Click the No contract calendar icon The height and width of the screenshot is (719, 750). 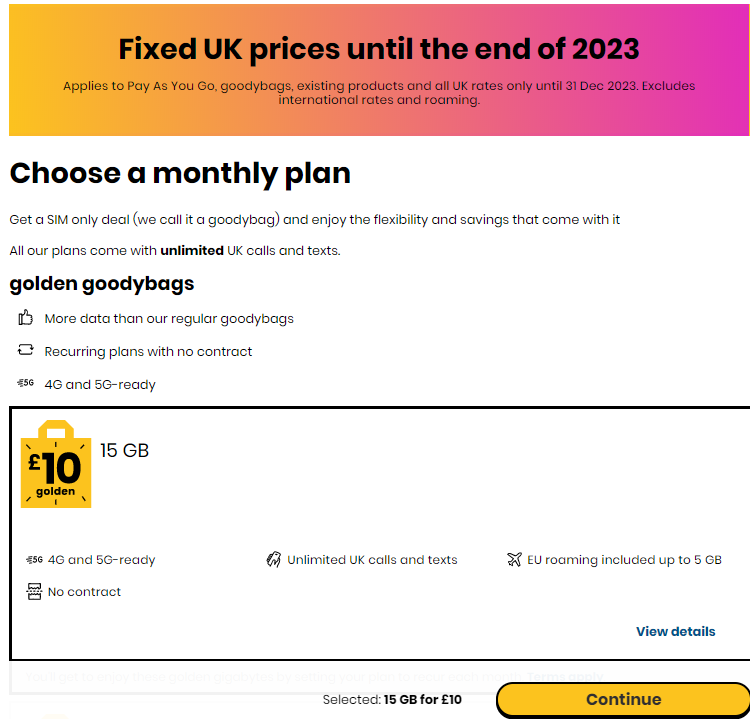tap(34, 592)
